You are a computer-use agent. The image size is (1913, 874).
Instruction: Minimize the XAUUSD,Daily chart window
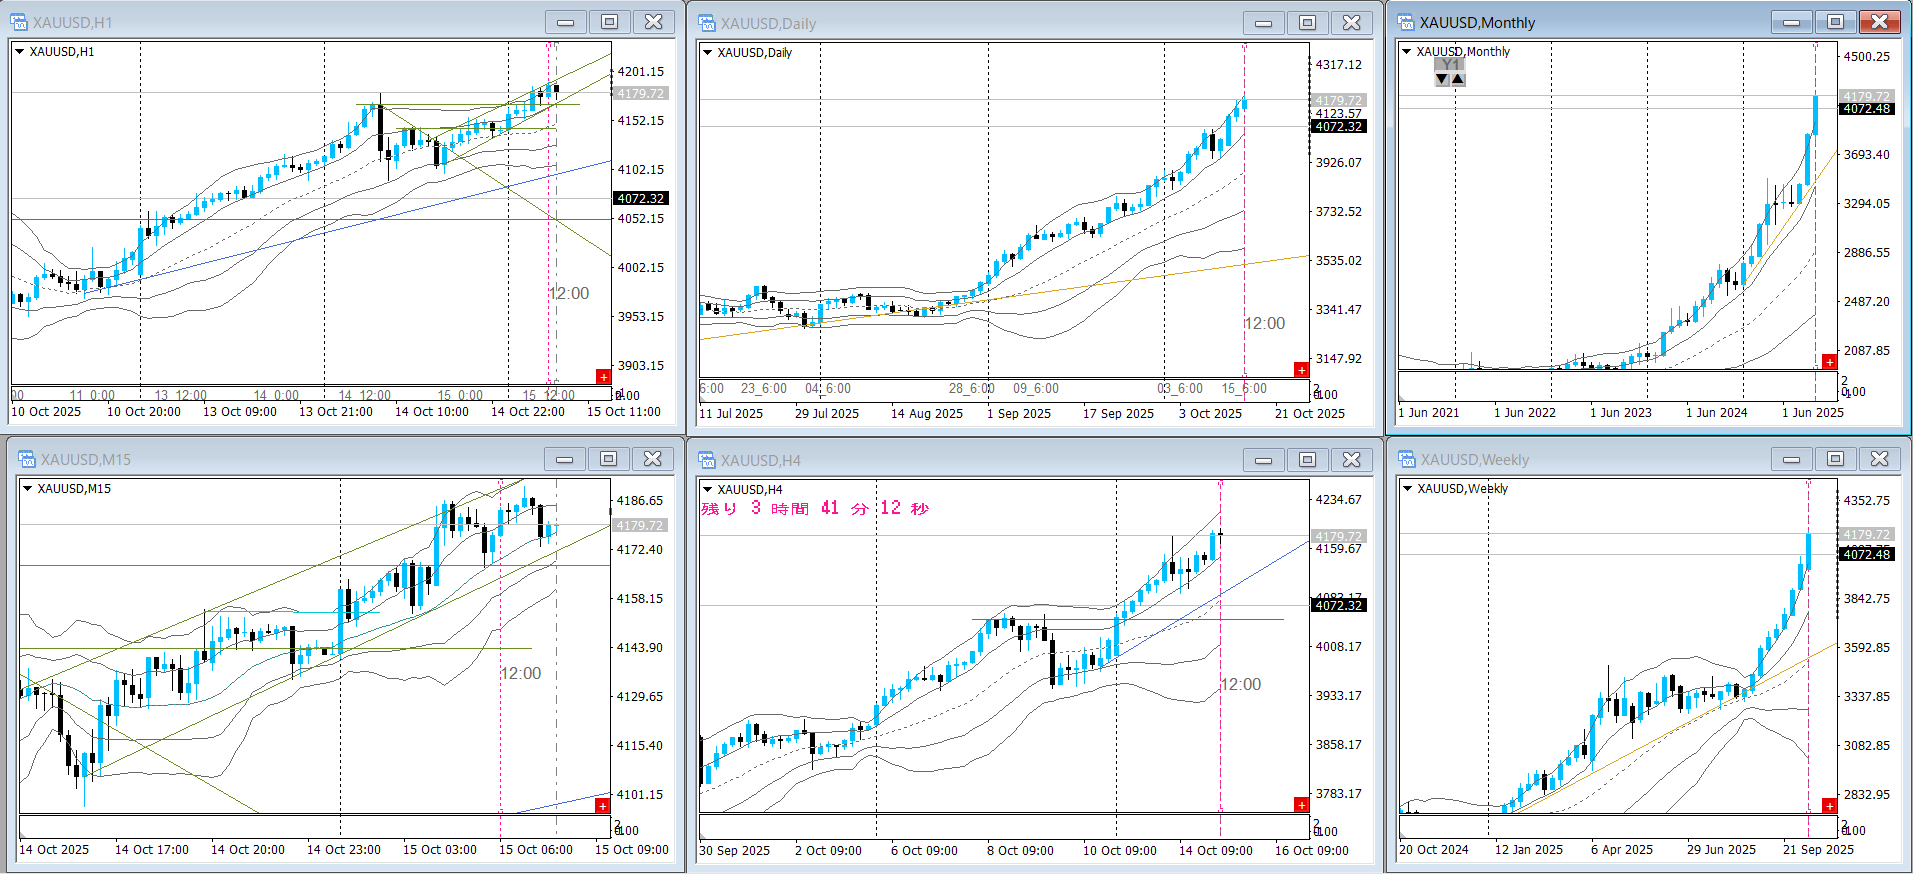pyautogui.click(x=1263, y=23)
